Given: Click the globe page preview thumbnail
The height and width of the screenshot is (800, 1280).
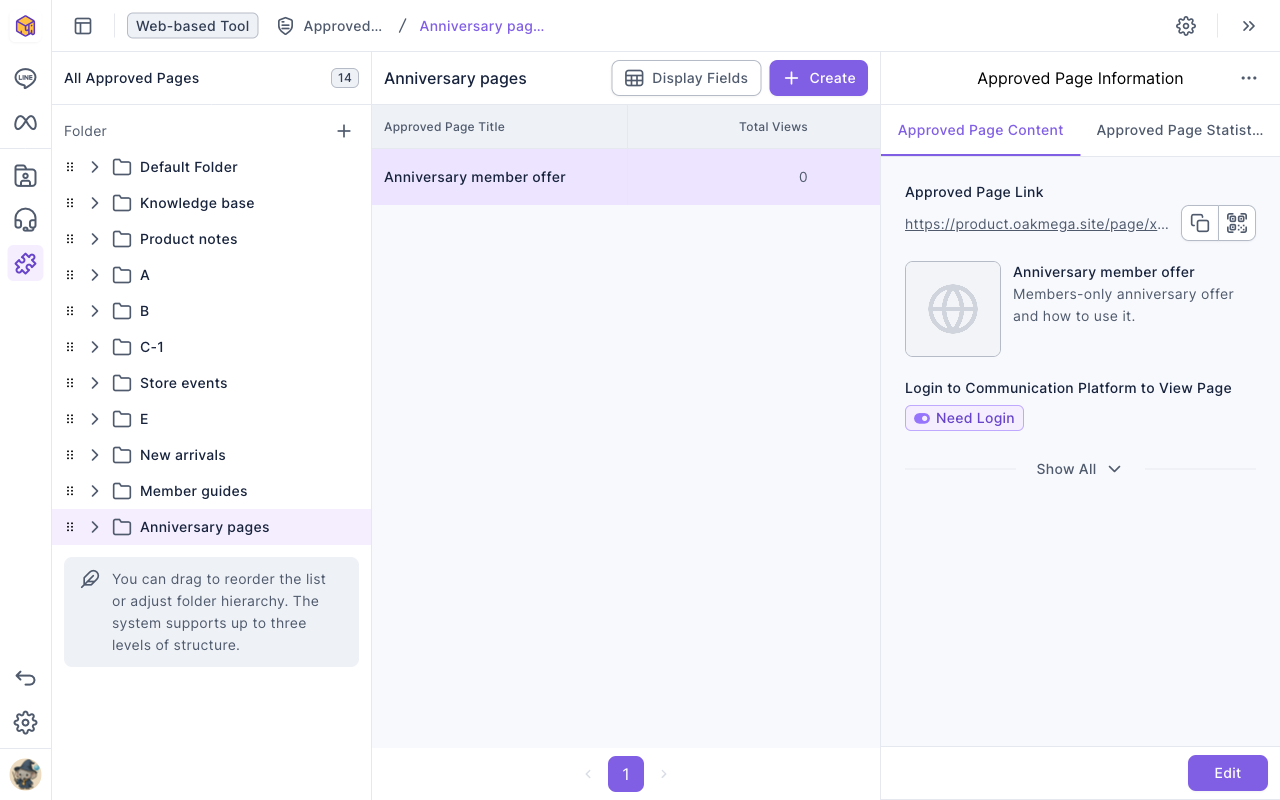Looking at the screenshot, I should point(953,309).
